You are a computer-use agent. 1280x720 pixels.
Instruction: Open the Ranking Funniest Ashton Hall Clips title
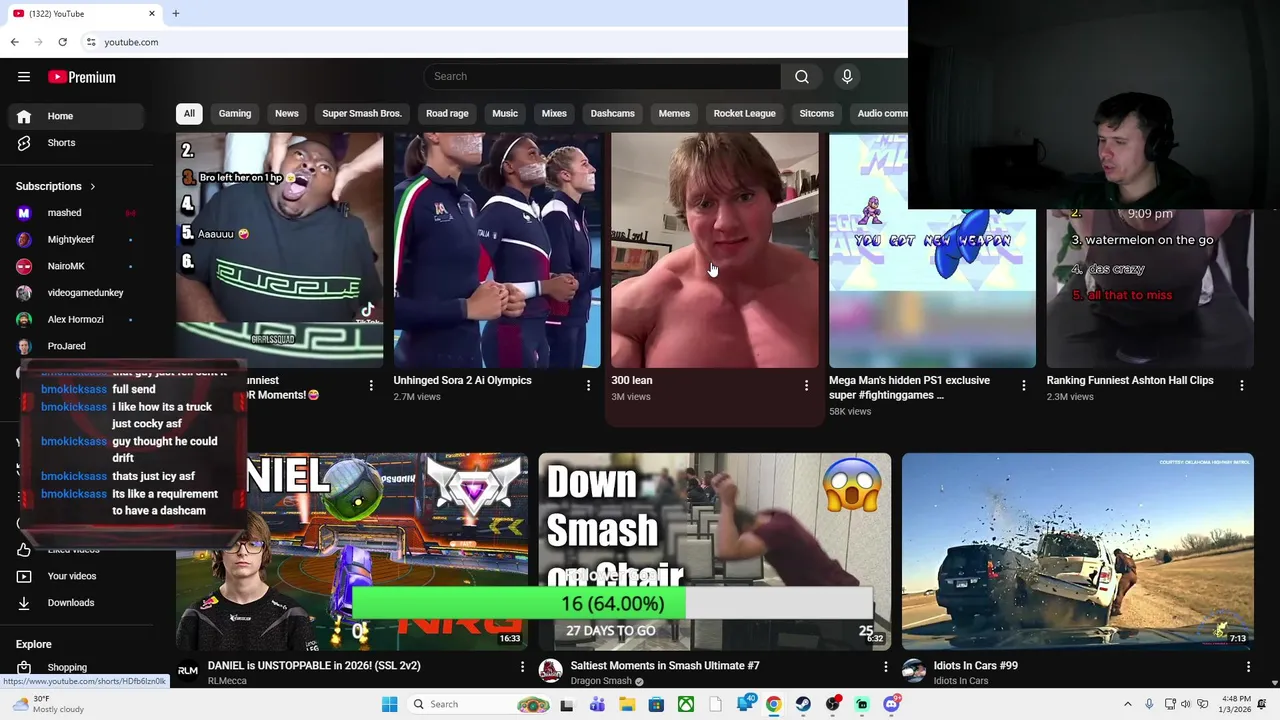pos(1130,381)
